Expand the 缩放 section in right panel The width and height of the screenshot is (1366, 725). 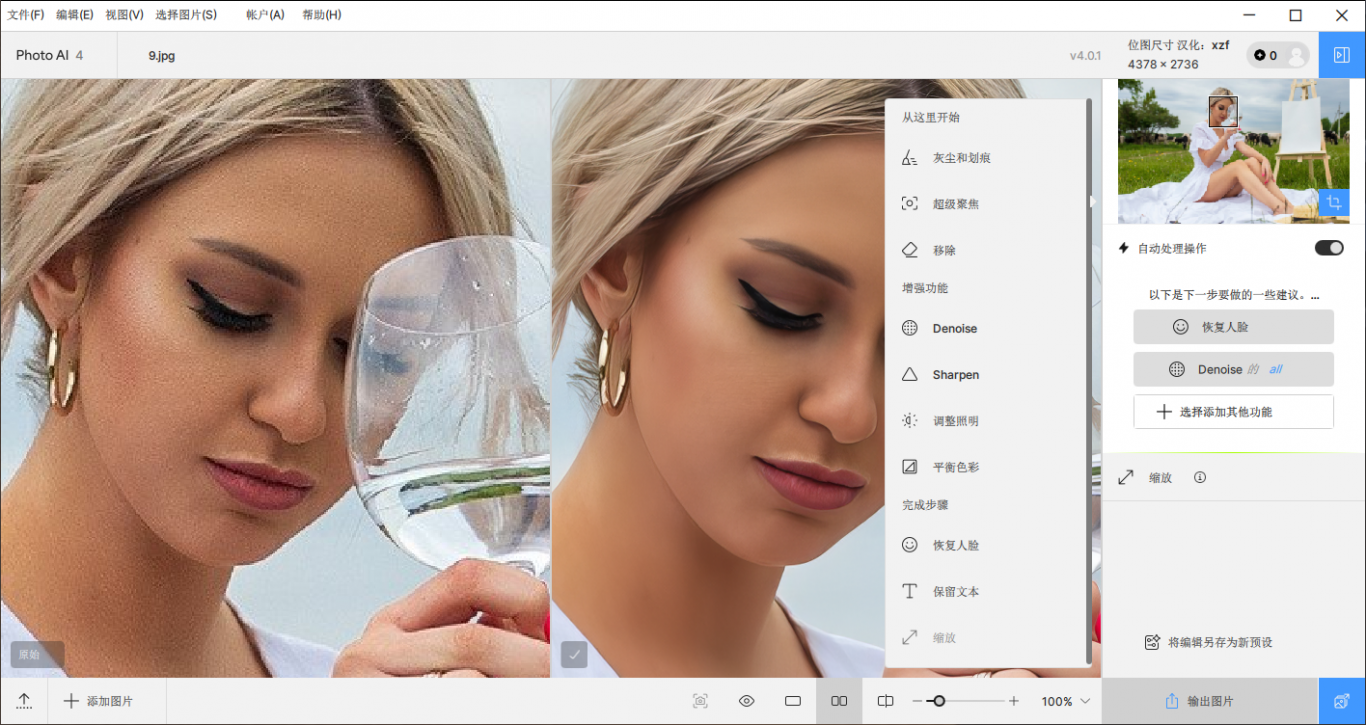pyautogui.click(x=1160, y=477)
